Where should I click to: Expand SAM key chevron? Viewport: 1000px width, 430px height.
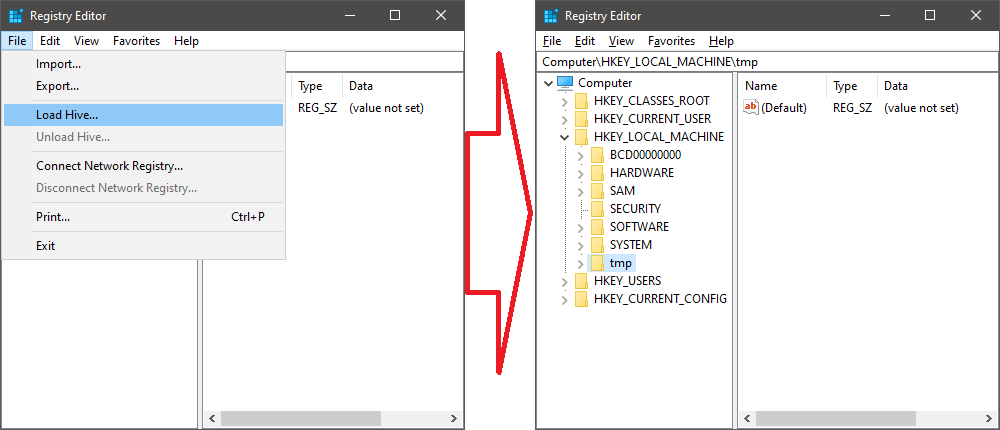(580, 191)
